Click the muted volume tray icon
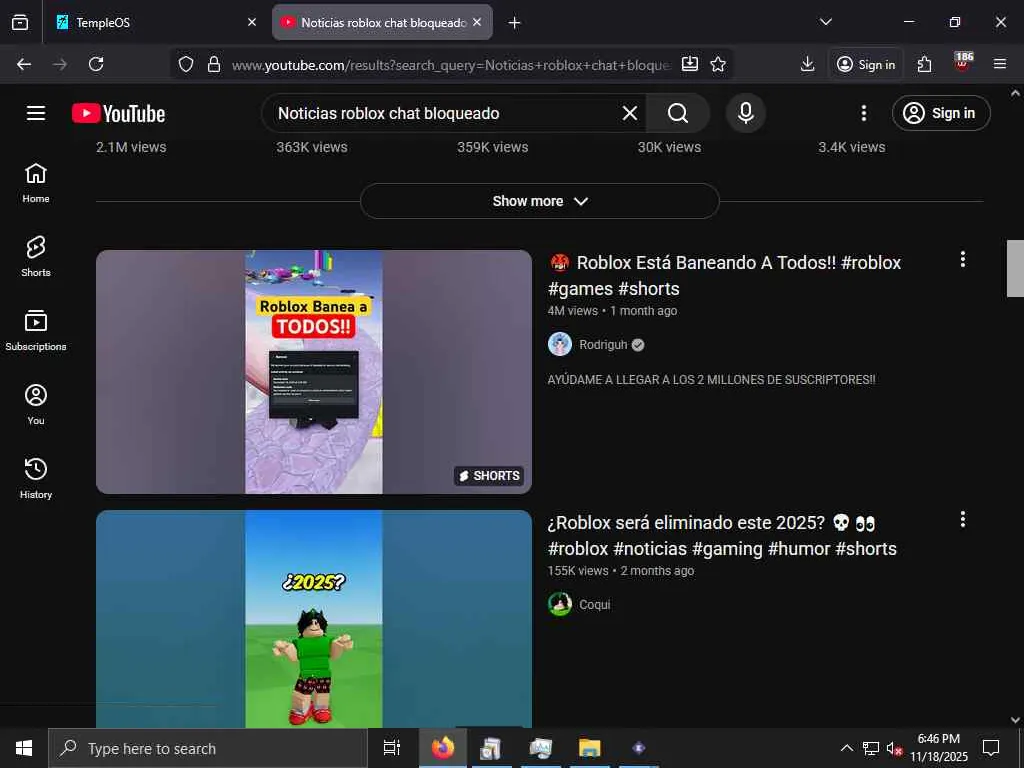This screenshot has height=768, width=1024. [894, 748]
